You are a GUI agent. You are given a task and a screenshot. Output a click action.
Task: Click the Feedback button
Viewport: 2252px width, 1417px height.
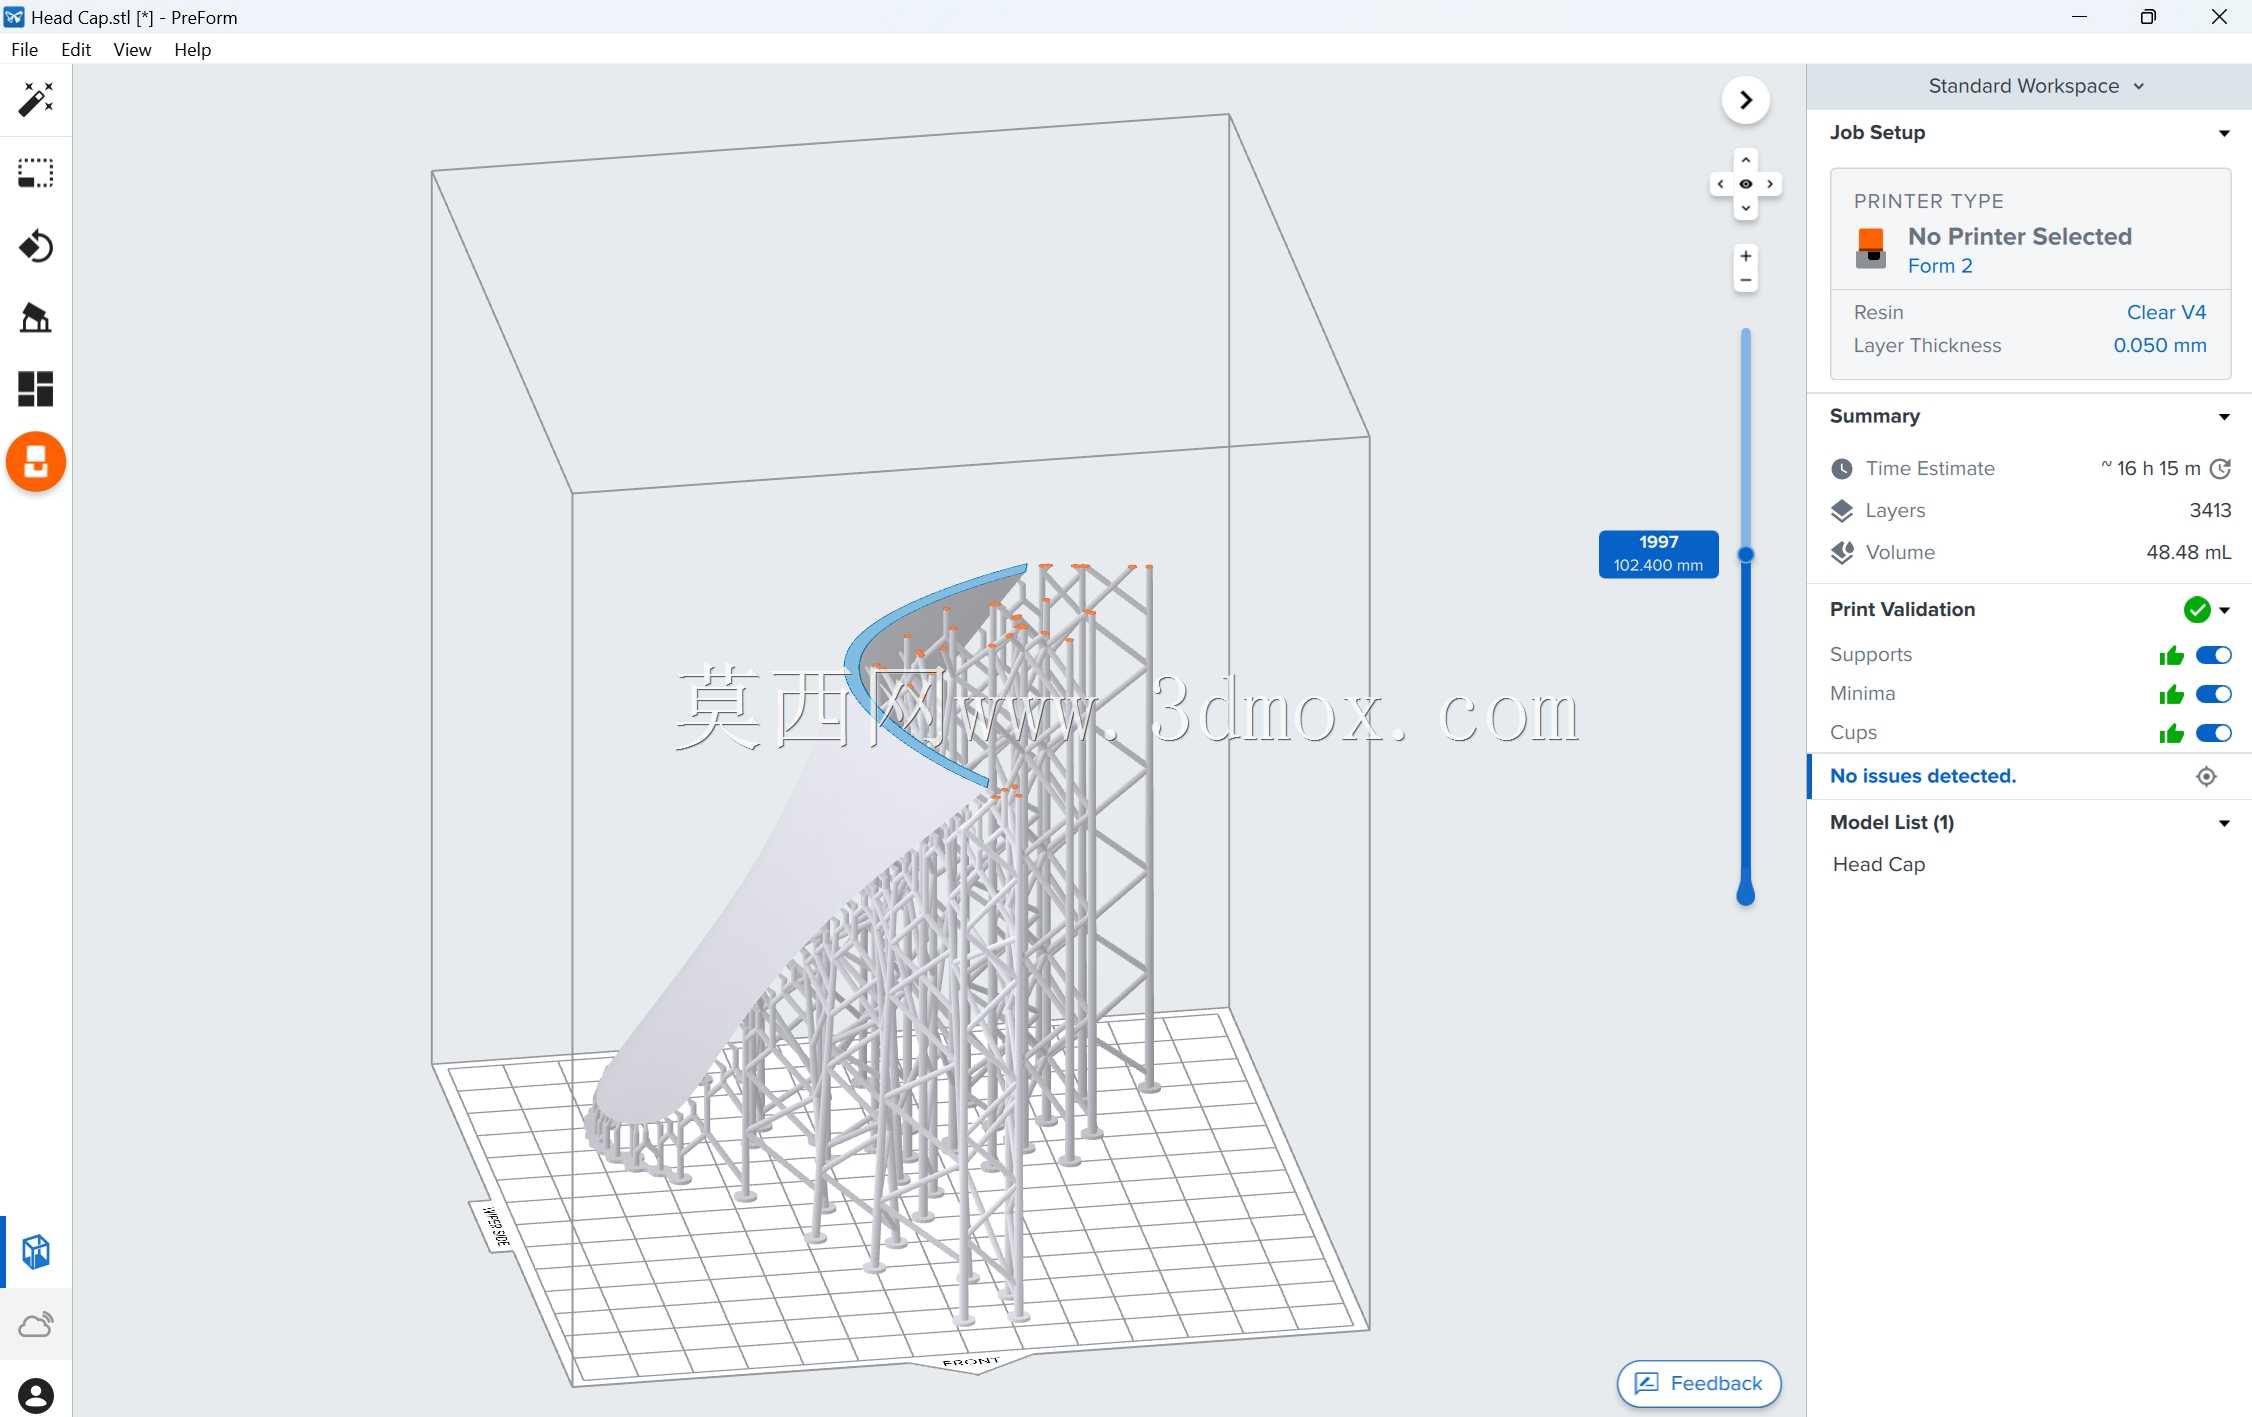tap(1699, 1383)
